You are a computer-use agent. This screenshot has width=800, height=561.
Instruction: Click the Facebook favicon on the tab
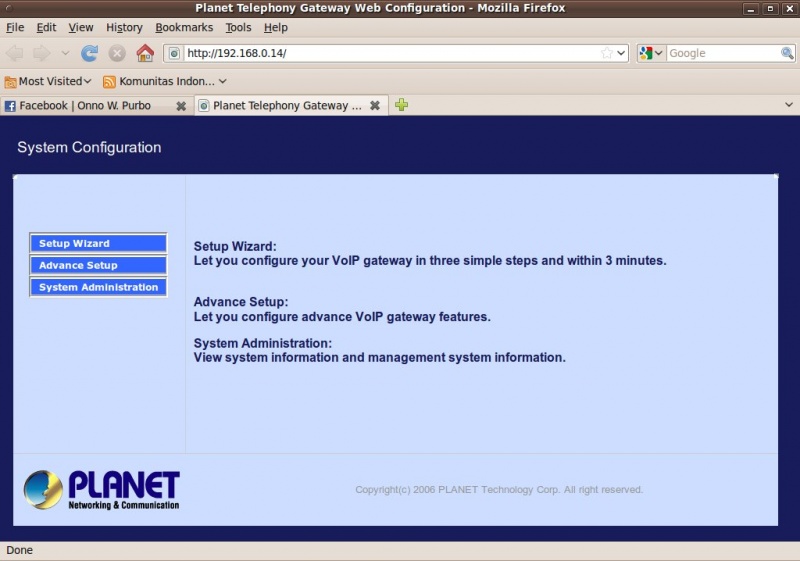10,106
